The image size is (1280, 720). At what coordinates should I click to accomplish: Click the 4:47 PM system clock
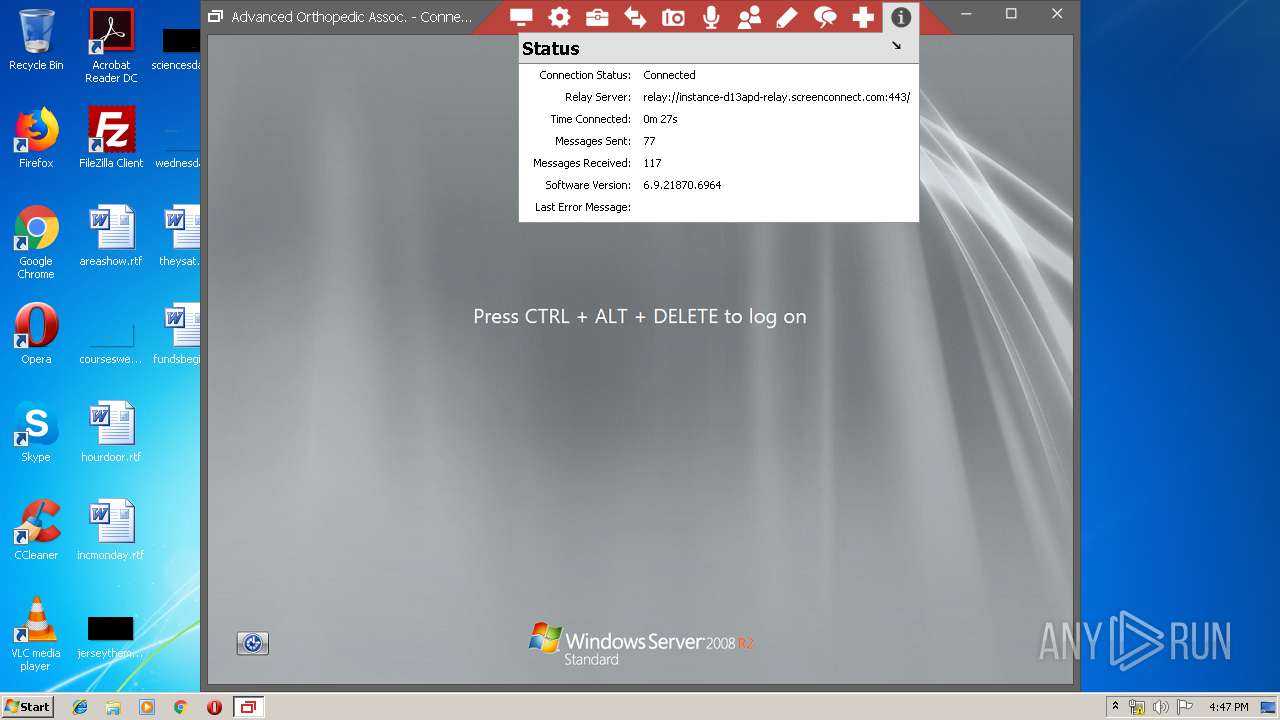point(1228,707)
